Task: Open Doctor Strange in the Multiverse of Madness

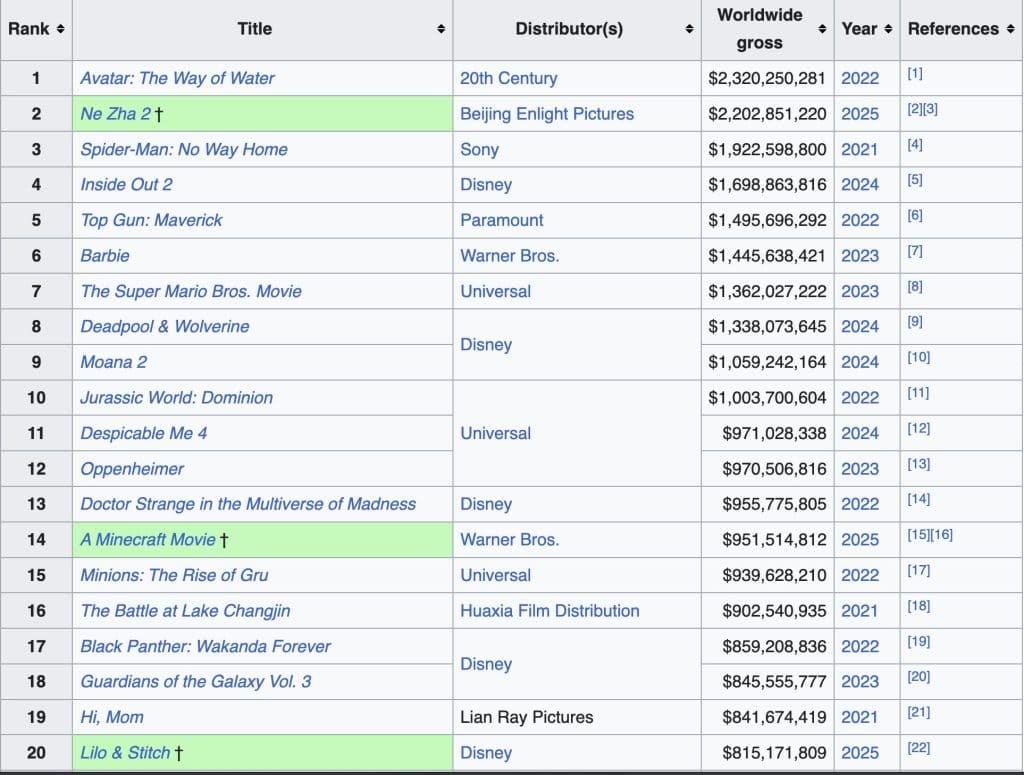Action: pos(248,504)
